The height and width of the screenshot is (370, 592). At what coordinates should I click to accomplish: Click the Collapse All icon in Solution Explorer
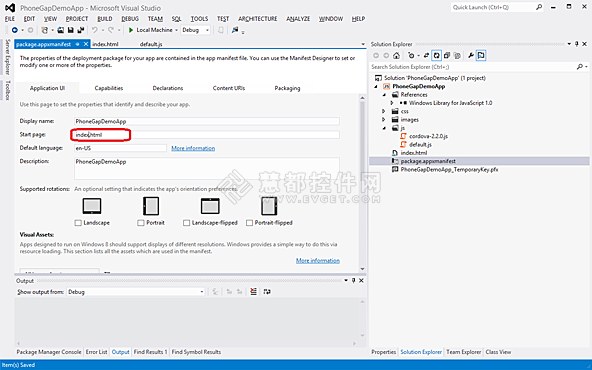447,56
